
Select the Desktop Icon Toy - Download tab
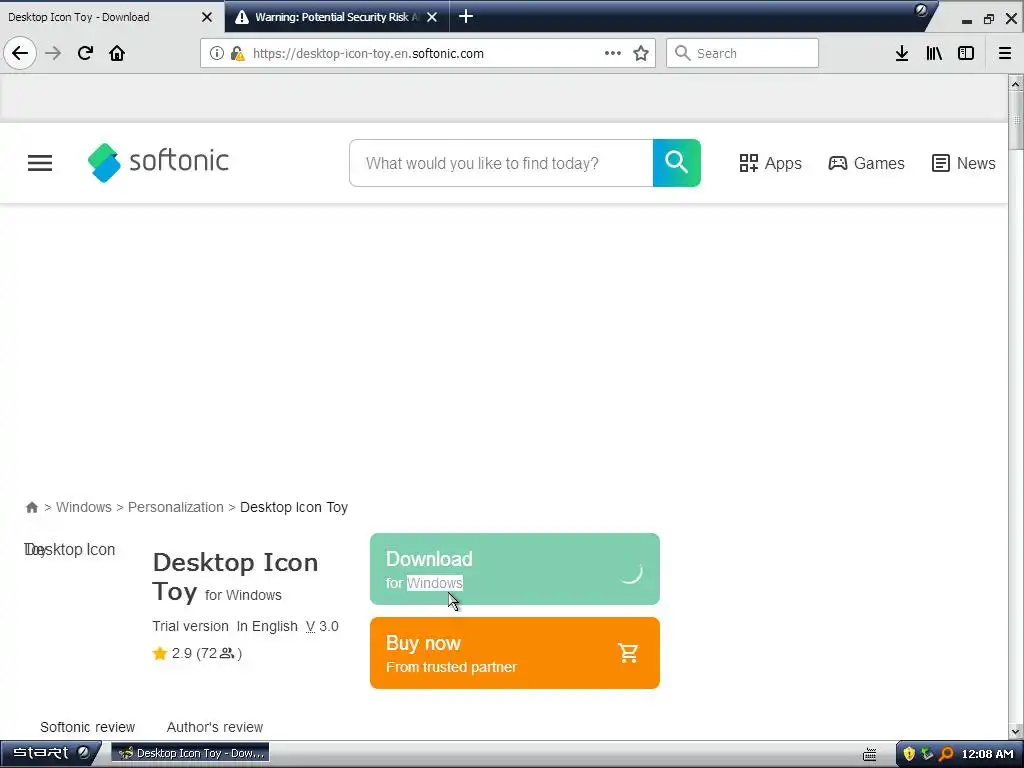point(111,17)
